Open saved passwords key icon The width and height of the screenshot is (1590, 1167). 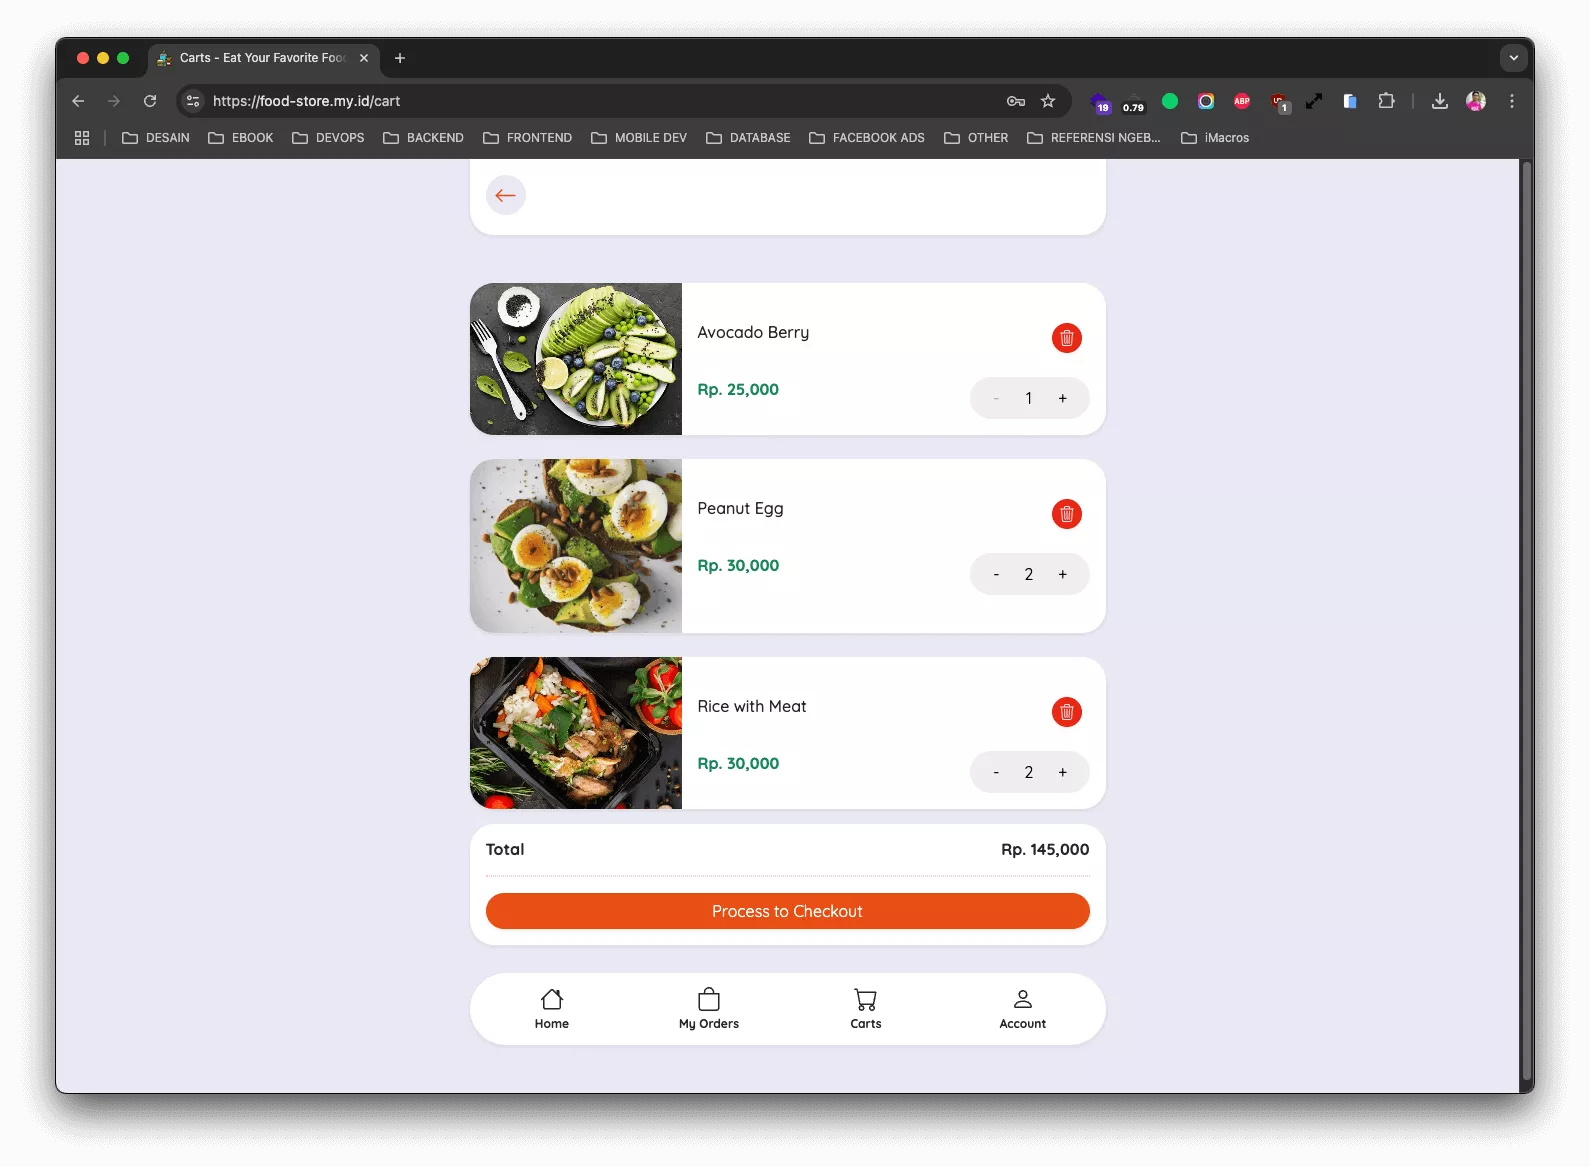[1016, 101]
